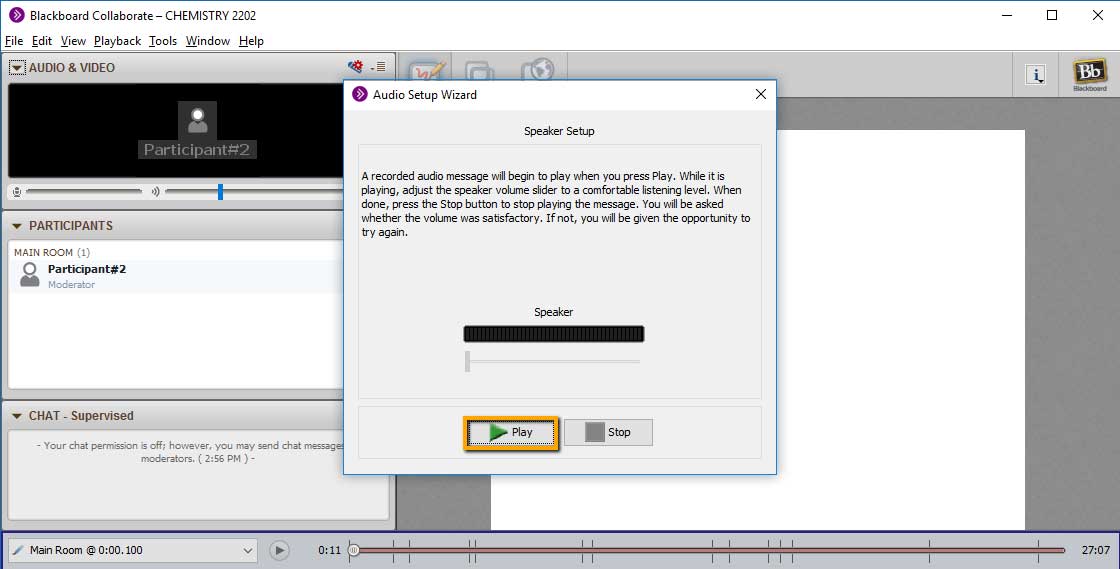
Task: Collapse the CHAT - Supervised panel
Action: 17,416
